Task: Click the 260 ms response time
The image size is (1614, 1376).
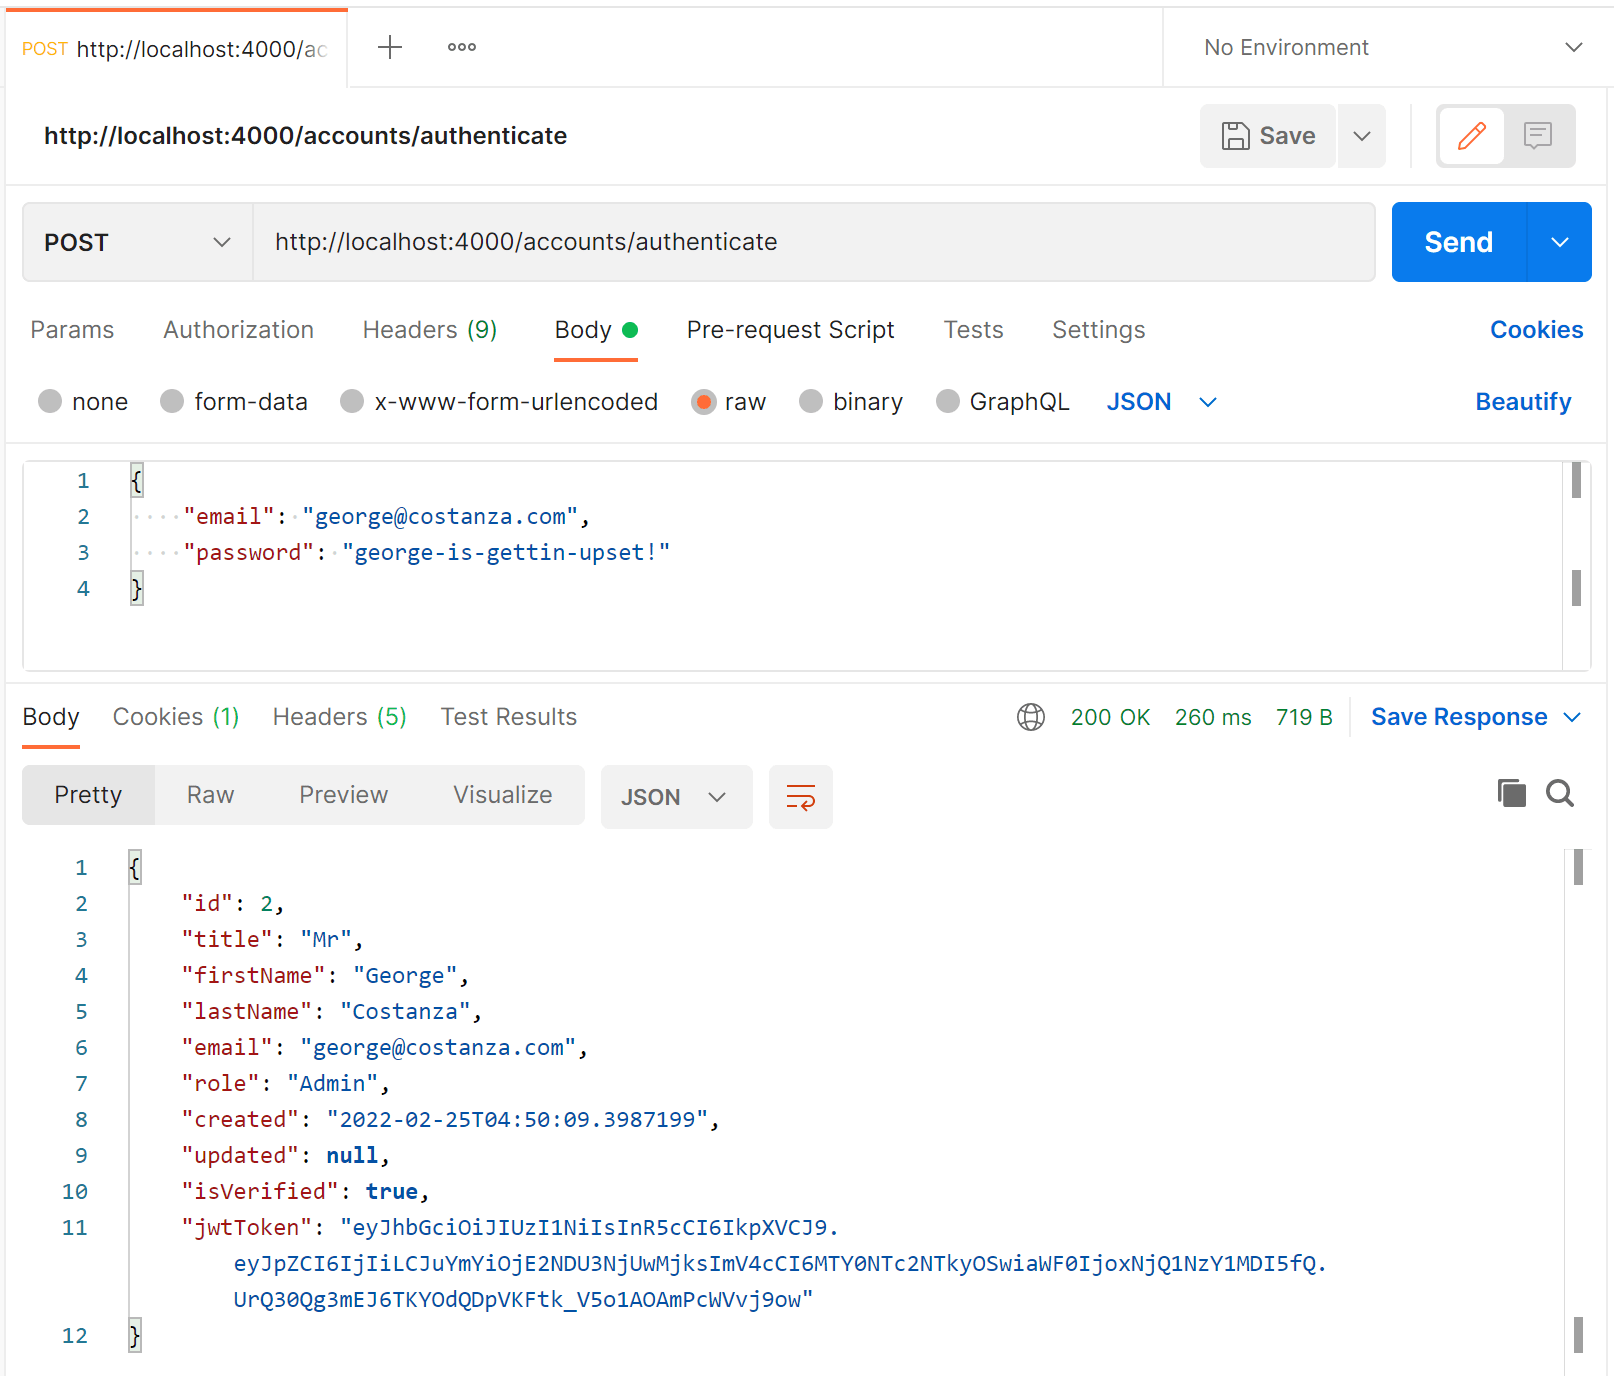Action: coord(1213,717)
